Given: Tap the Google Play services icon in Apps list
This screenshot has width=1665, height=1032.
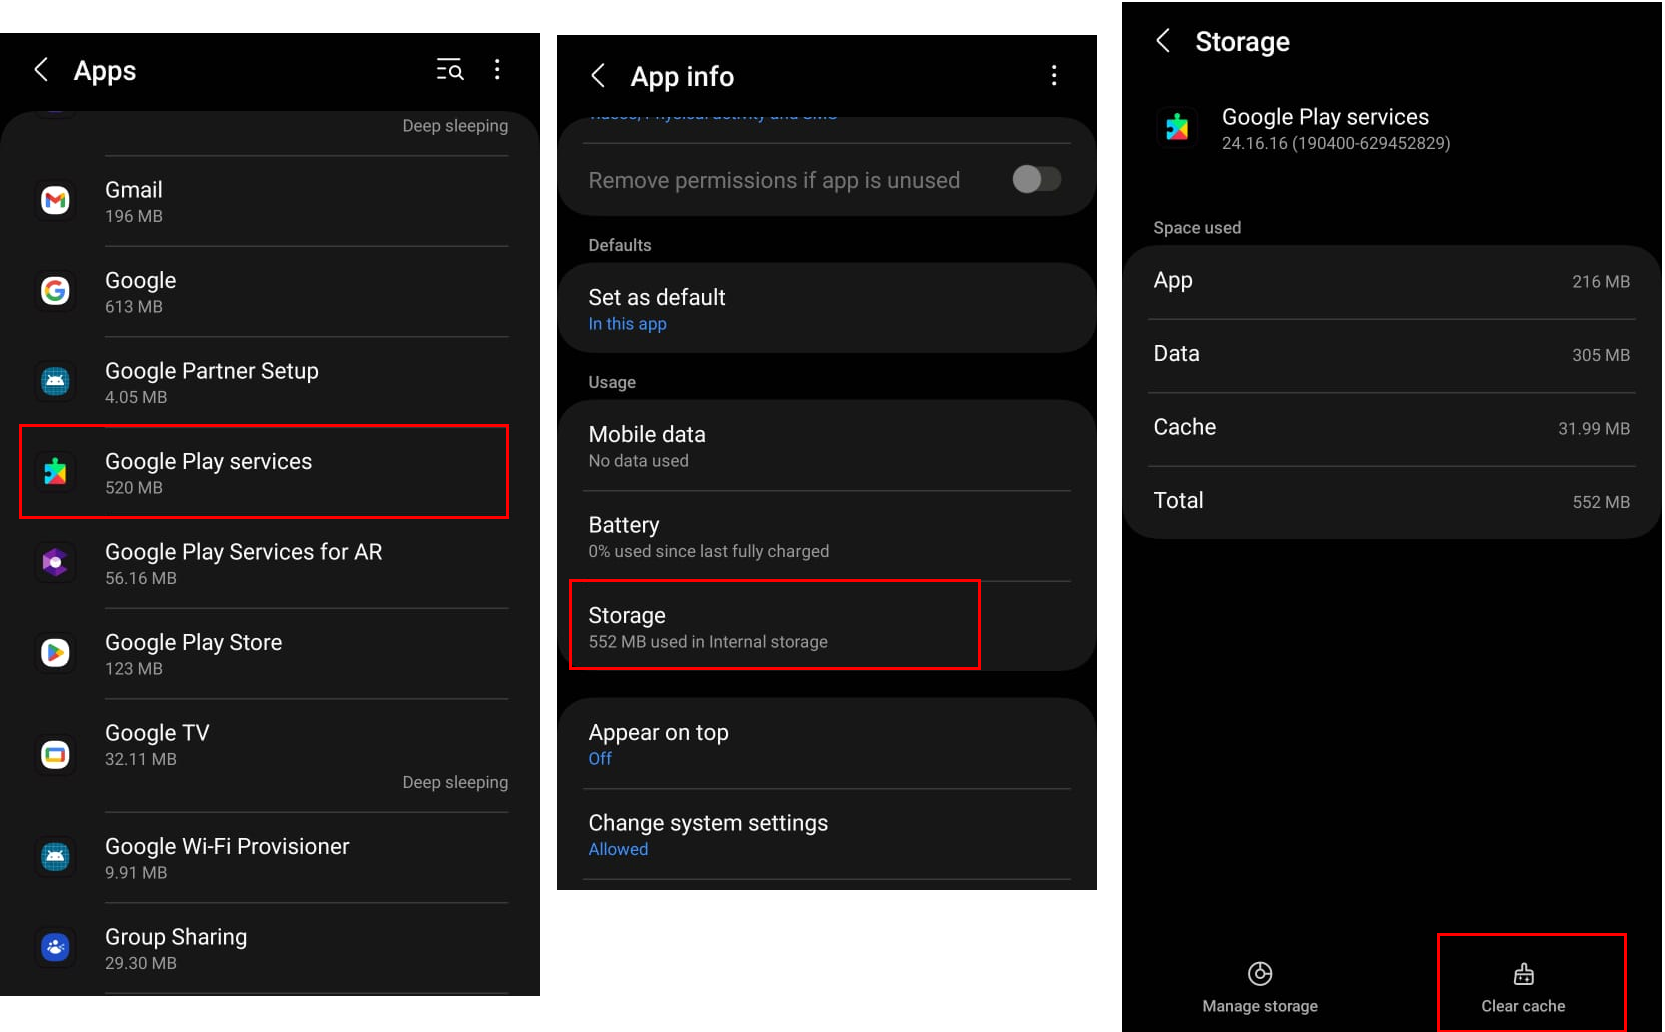Looking at the screenshot, I should [55, 472].
